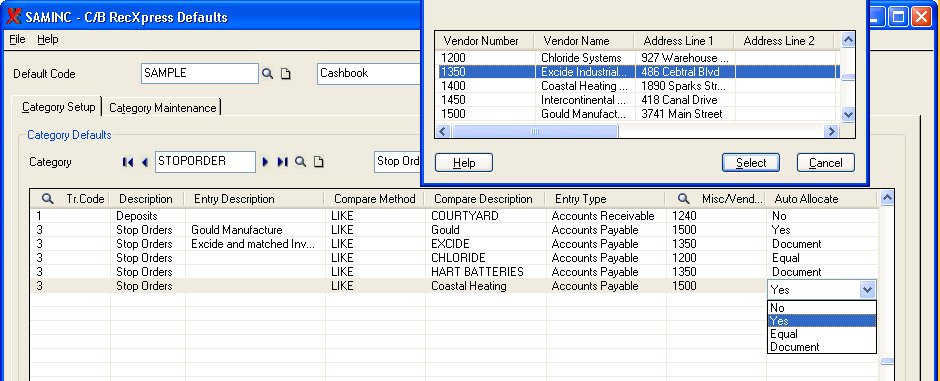Cancel the vendor finder dialog
Screen dimensions: 940x381
click(x=825, y=163)
